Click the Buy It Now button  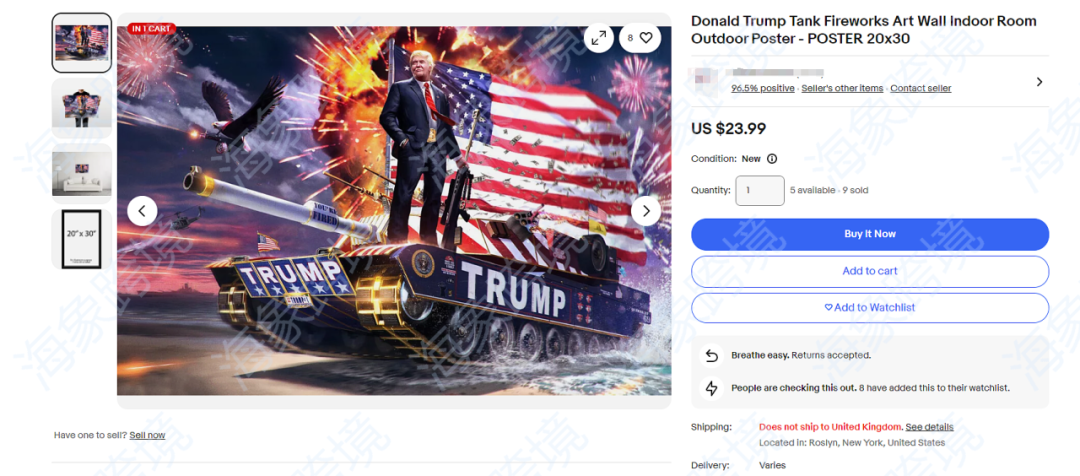pyautogui.click(x=870, y=234)
